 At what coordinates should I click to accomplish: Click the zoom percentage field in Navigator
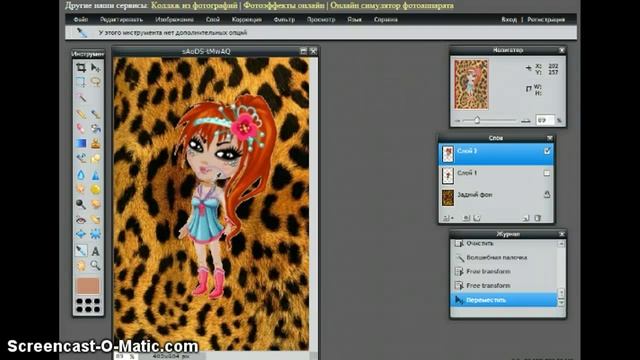(545, 120)
